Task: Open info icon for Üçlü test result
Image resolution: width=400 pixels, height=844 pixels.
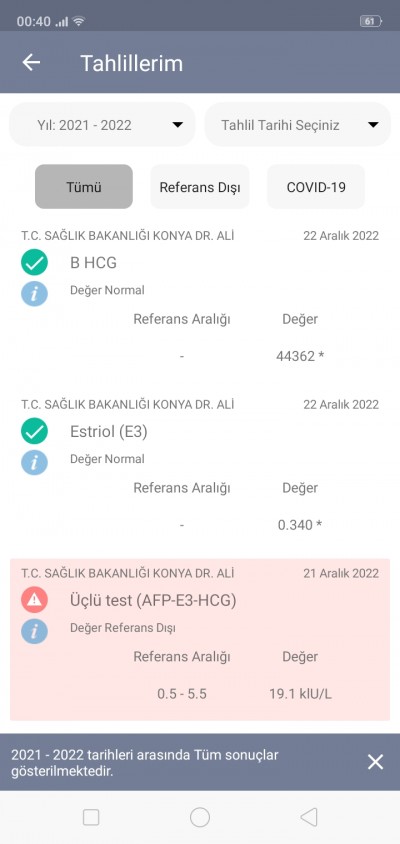Action: pos(34,631)
